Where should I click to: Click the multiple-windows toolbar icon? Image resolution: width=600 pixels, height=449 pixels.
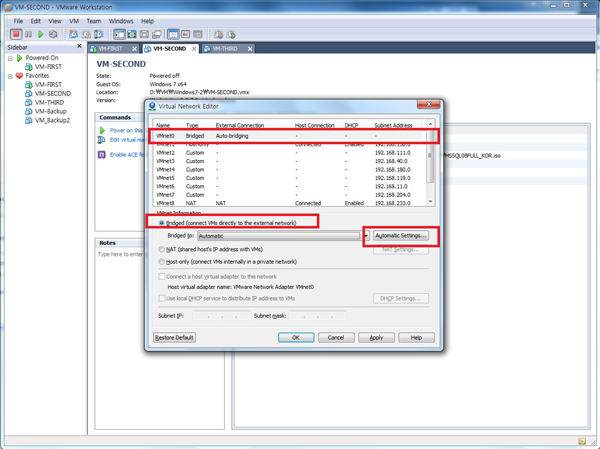157,34
